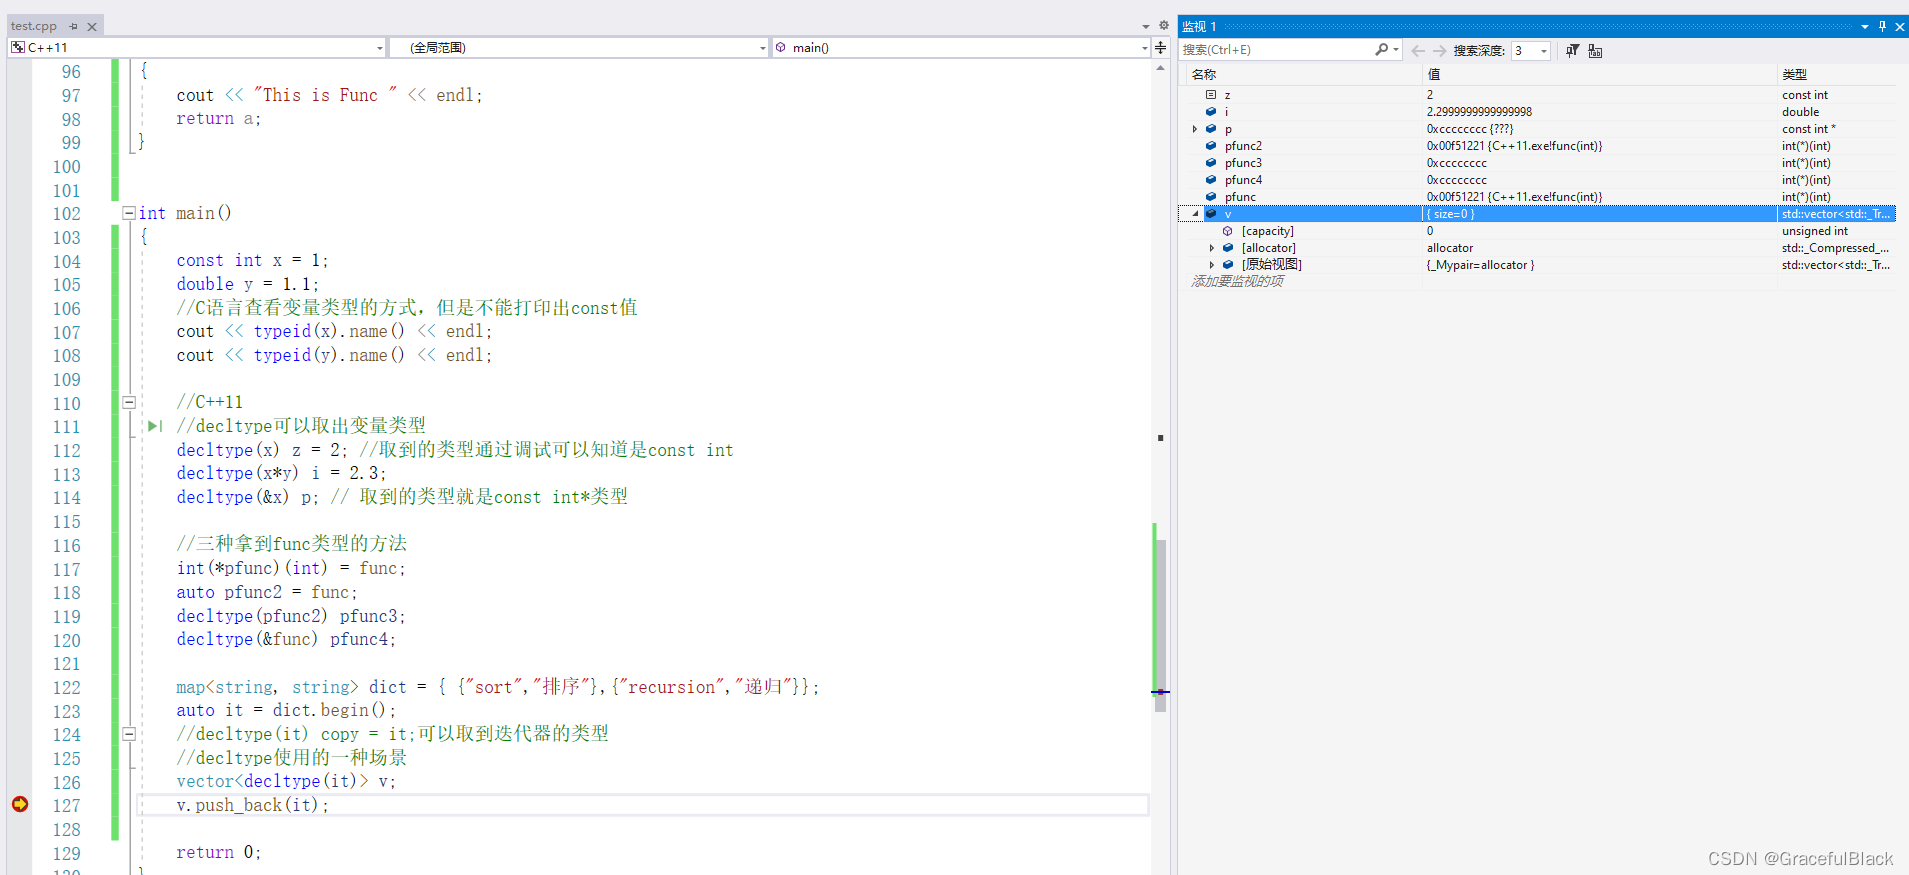Viewport: 1909px width, 875px height.
Task: Click the run-to-here arrow at line 111
Action: coord(155,426)
